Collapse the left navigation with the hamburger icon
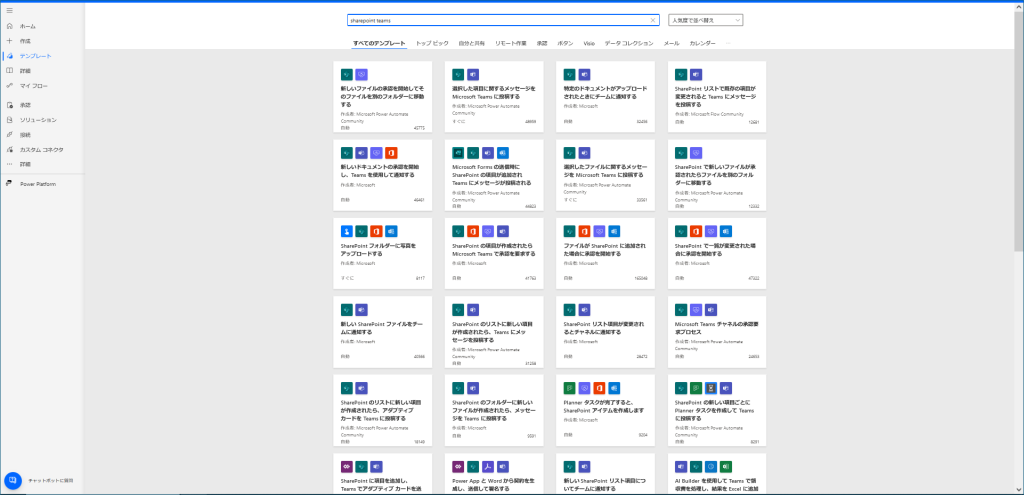1024x495 pixels. click(9, 10)
